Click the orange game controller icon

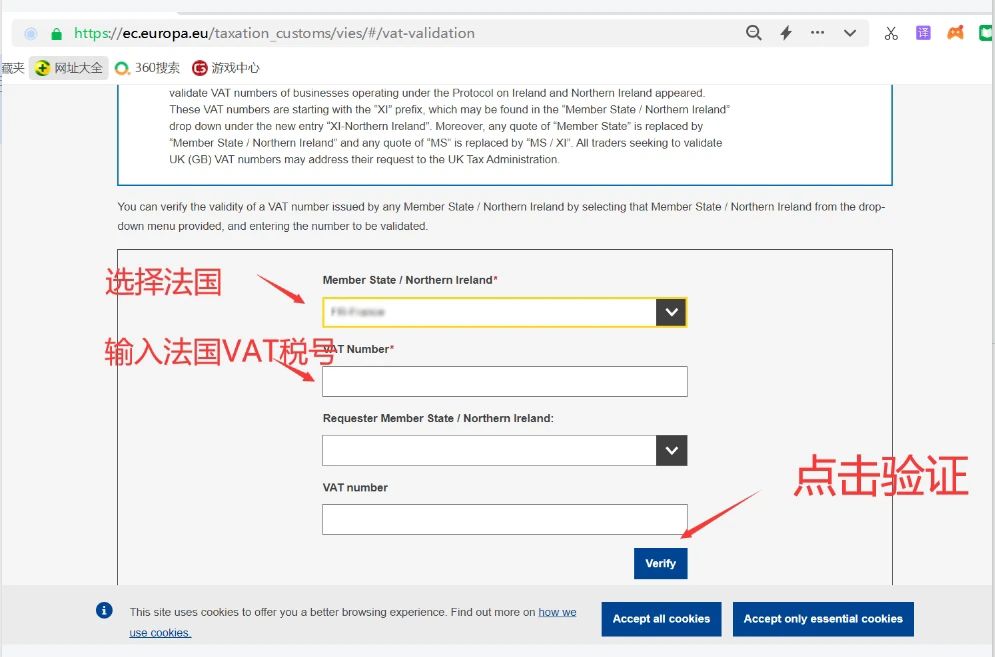coord(955,32)
